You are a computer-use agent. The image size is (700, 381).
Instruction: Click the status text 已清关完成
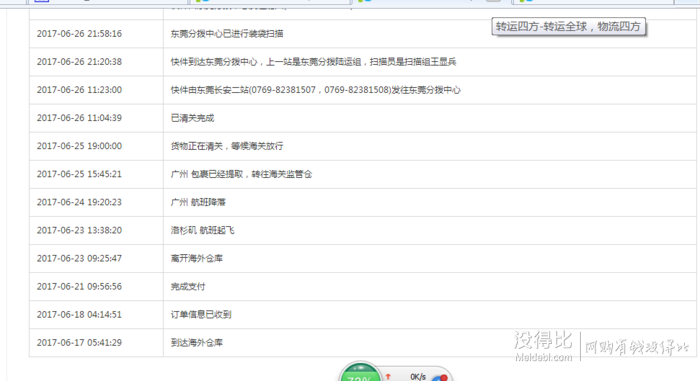pyautogui.click(x=192, y=118)
